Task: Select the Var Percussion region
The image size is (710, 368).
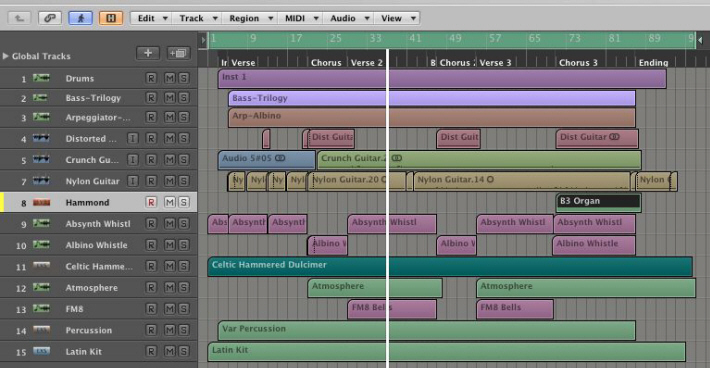Action: click(x=427, y=330)
